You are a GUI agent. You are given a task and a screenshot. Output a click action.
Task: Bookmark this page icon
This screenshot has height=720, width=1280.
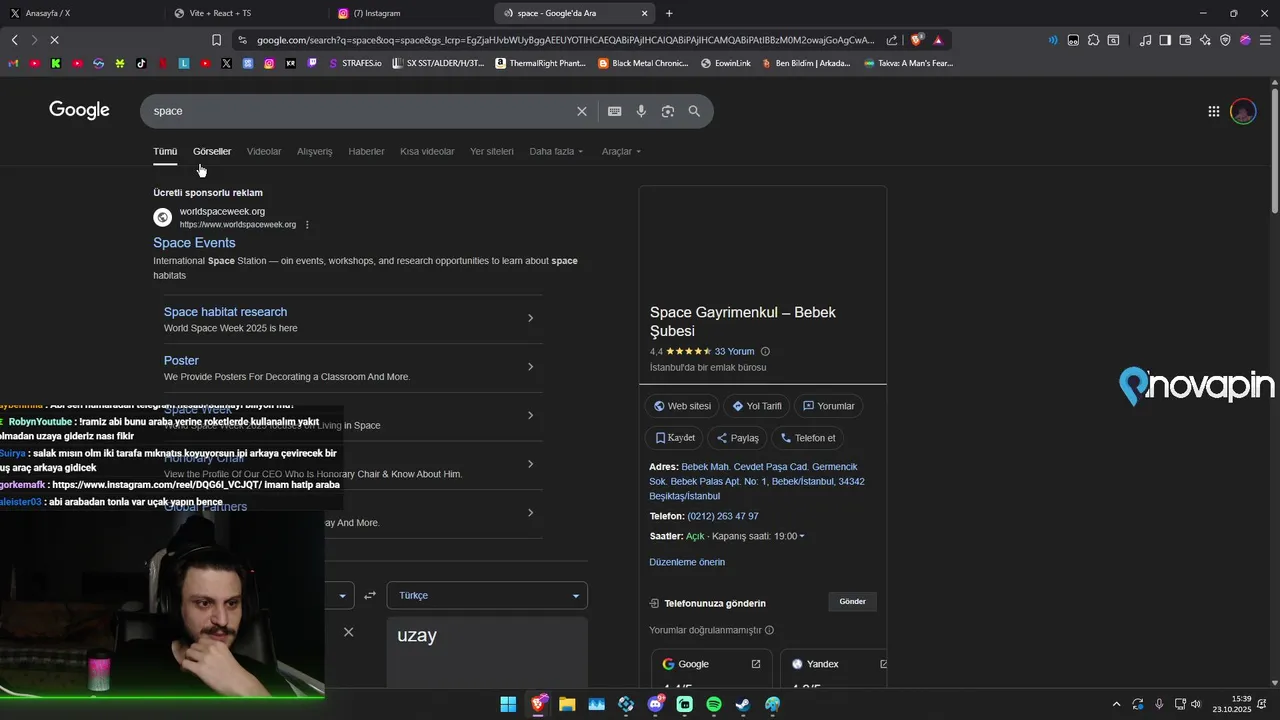tap(216, 40)
